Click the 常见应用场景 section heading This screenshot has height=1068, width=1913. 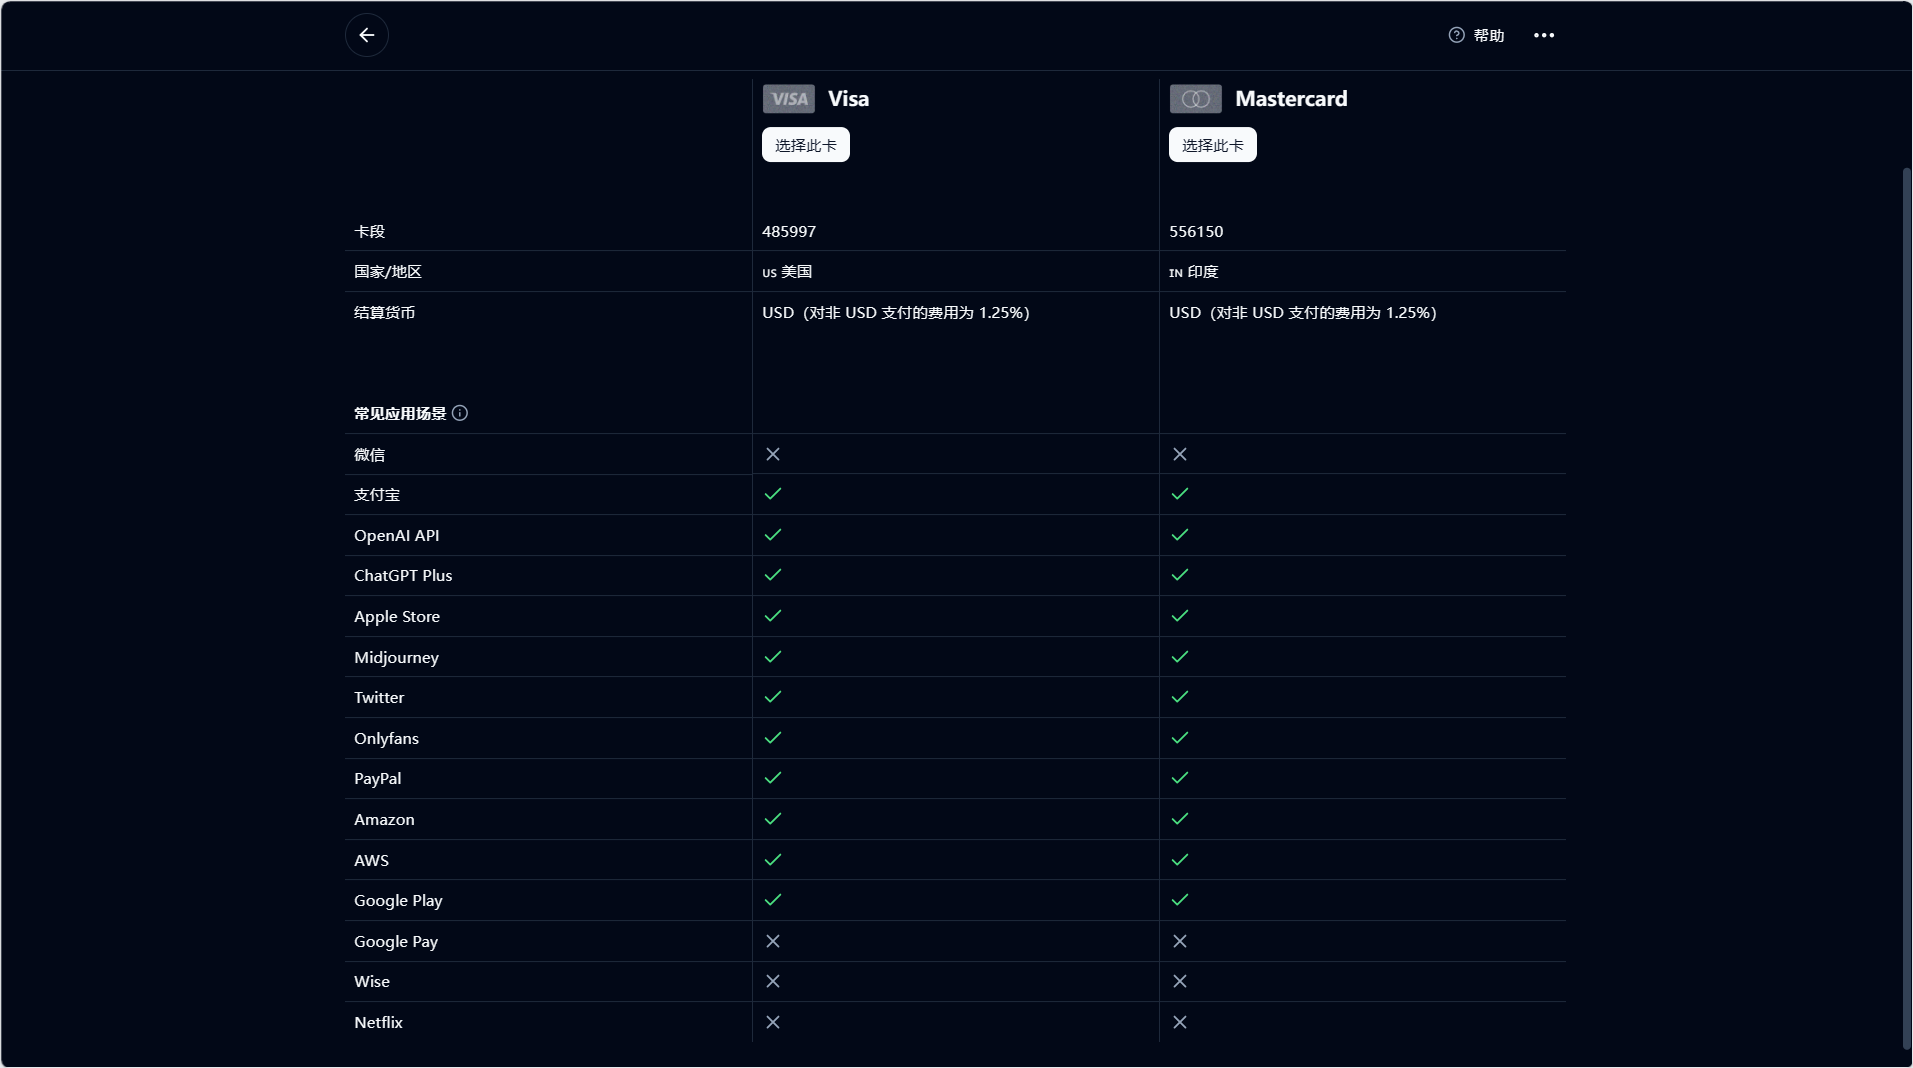click(x=400, y=413)
